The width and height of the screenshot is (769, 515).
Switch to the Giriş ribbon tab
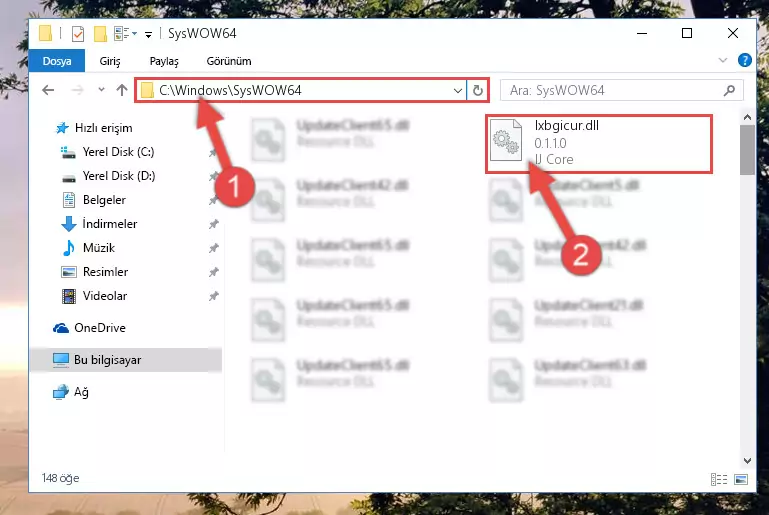(110, 61)
